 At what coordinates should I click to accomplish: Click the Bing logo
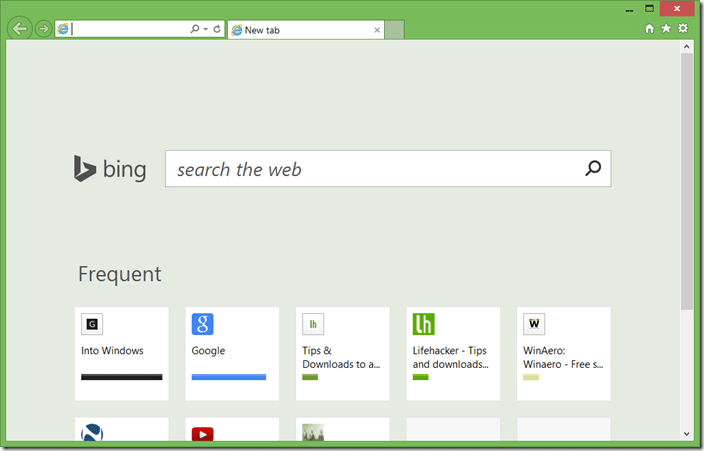point(110,169)
